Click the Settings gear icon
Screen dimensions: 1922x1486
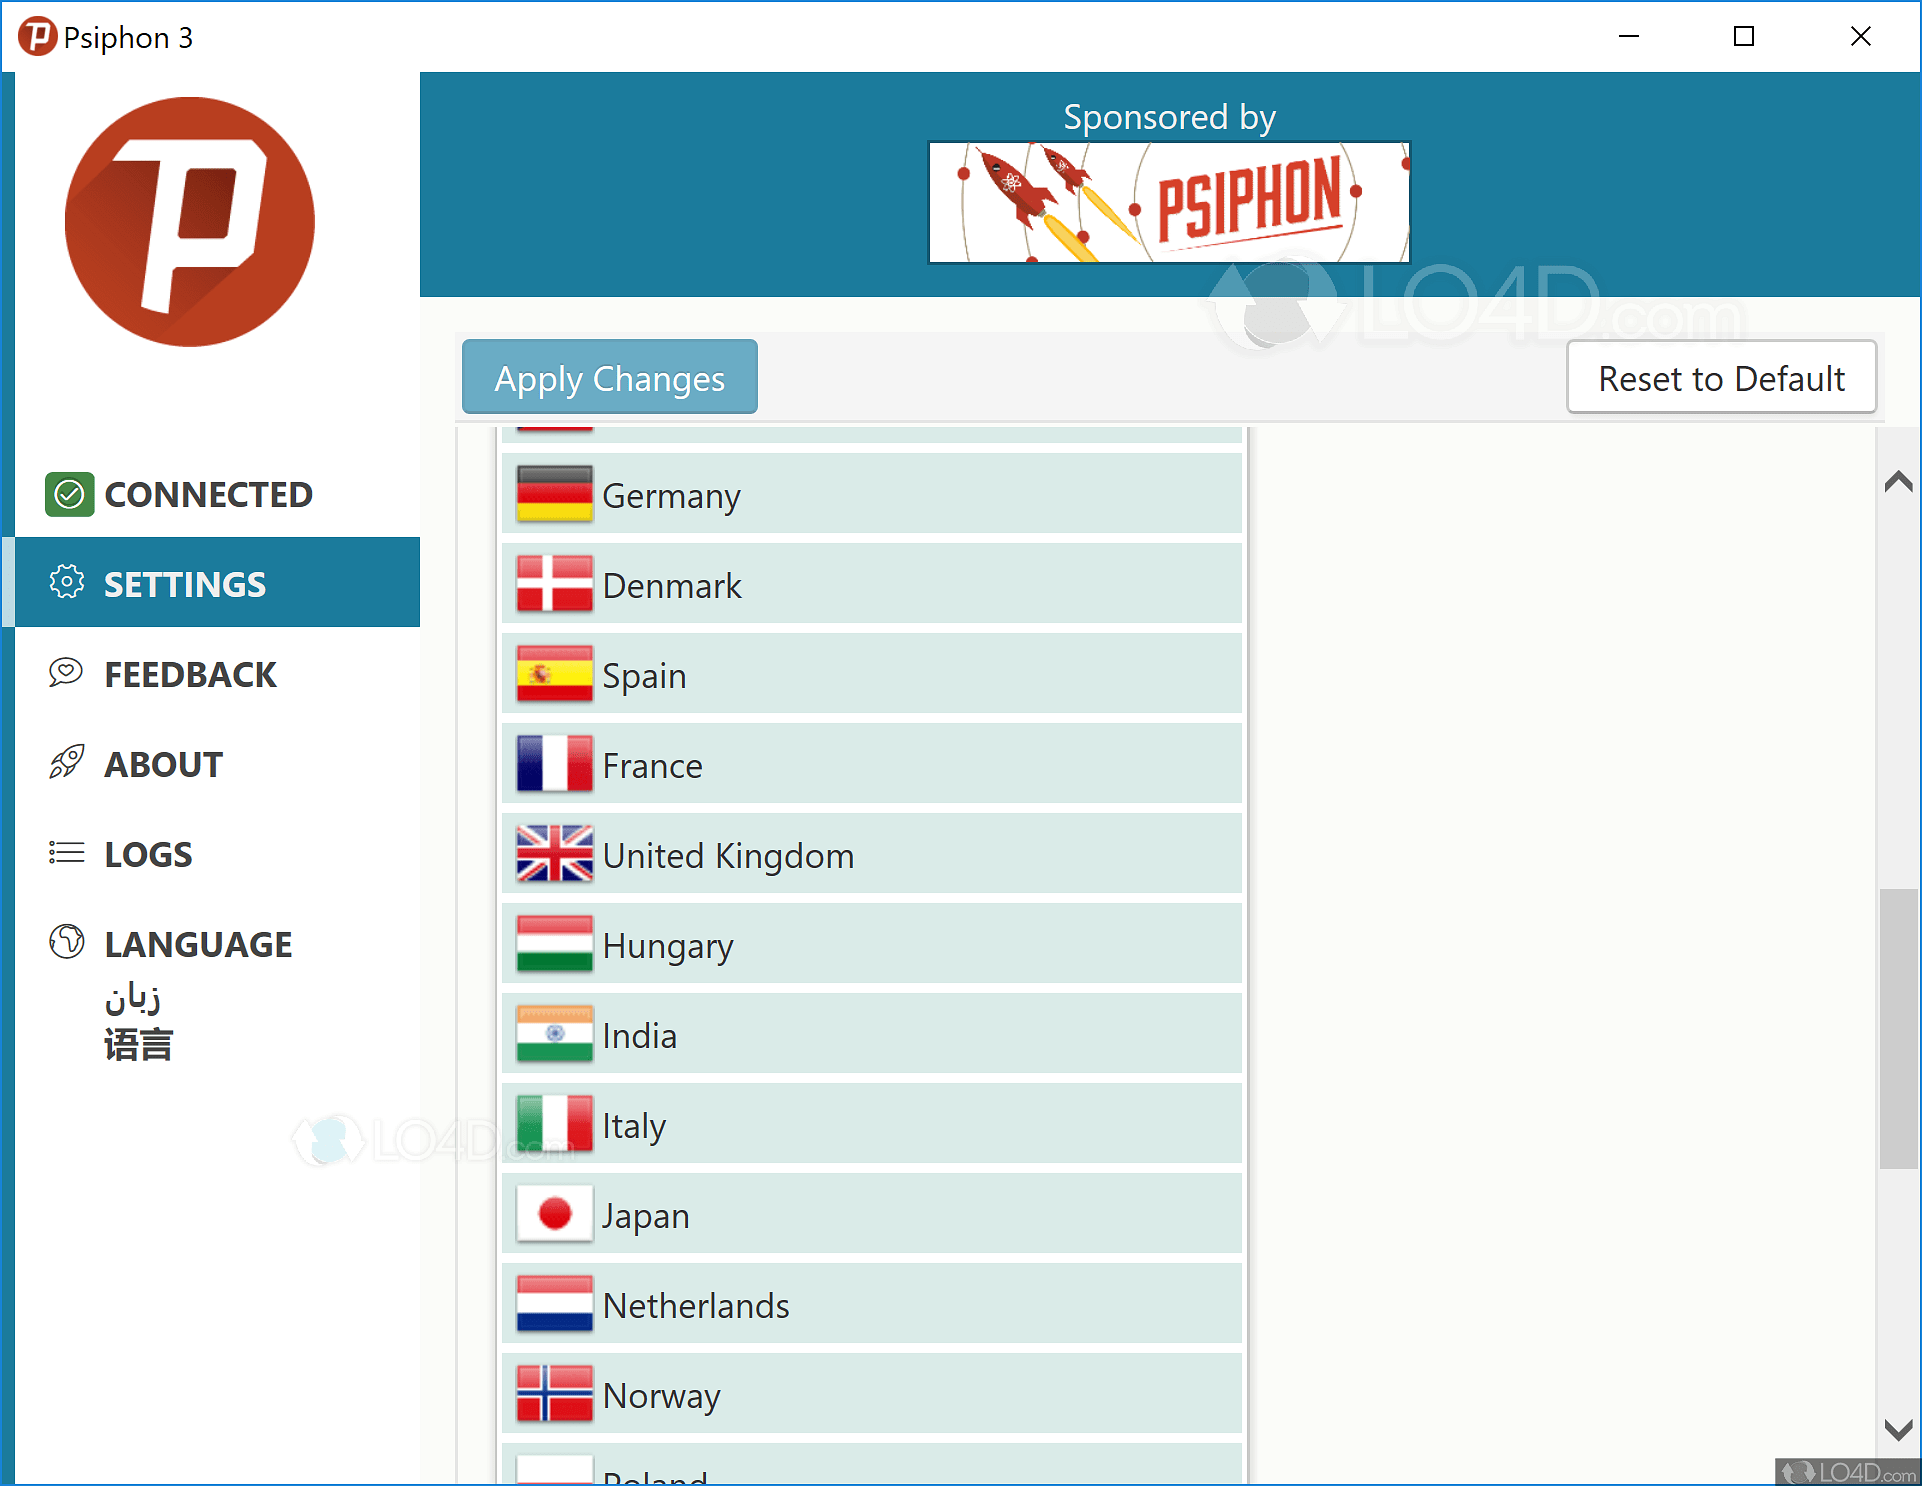pyautogui.click(x=67, y=582)
